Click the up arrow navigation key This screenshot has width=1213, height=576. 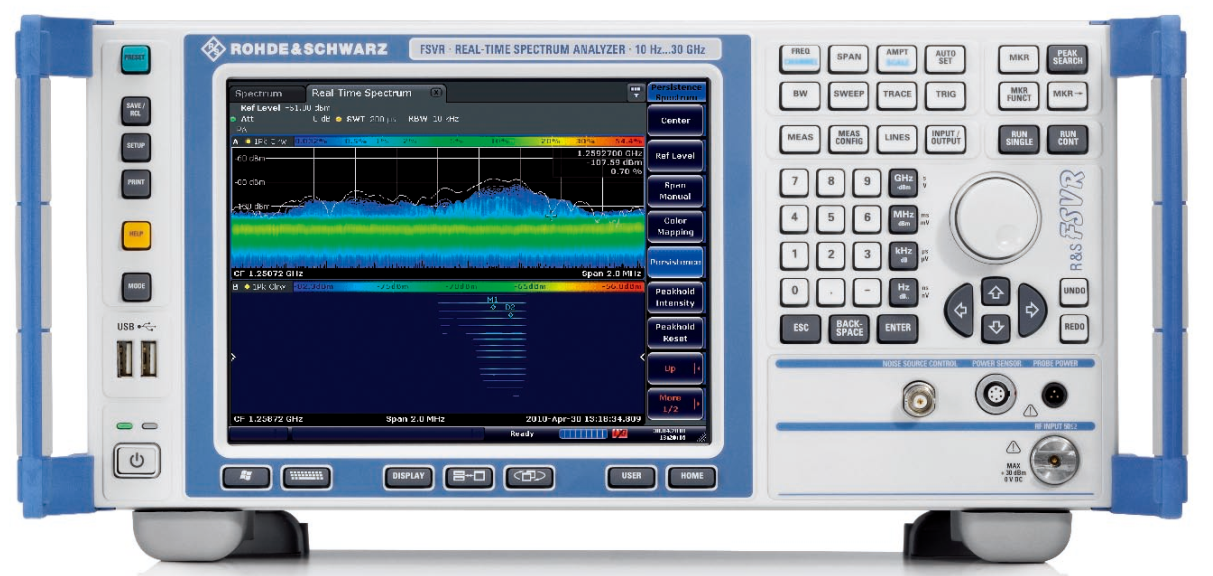click(x=994, y=291)
